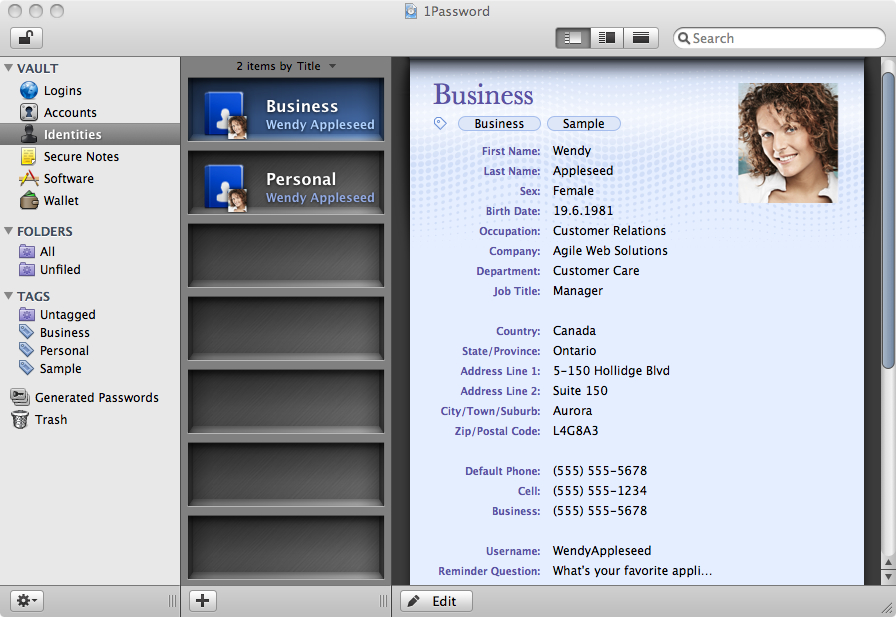The image size is (896, 617).
Task: Click inside the Search field
Action: tap(779, 37)
